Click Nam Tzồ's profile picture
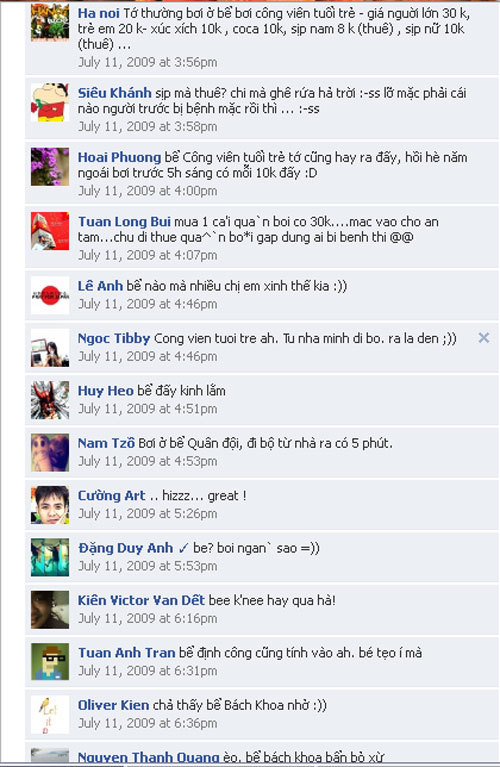The image size is (500, 767). [x=50, y=452]
